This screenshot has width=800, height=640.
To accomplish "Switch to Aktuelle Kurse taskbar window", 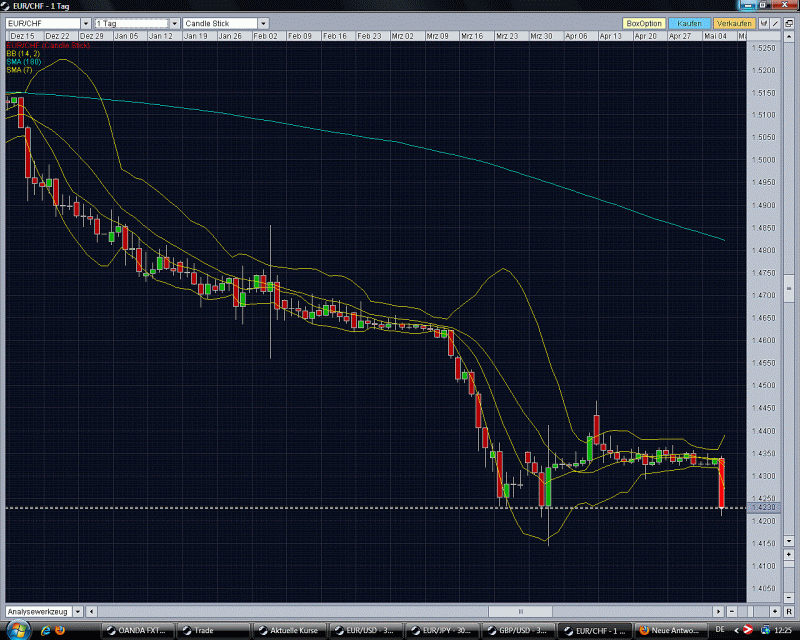I will point(290,631).
